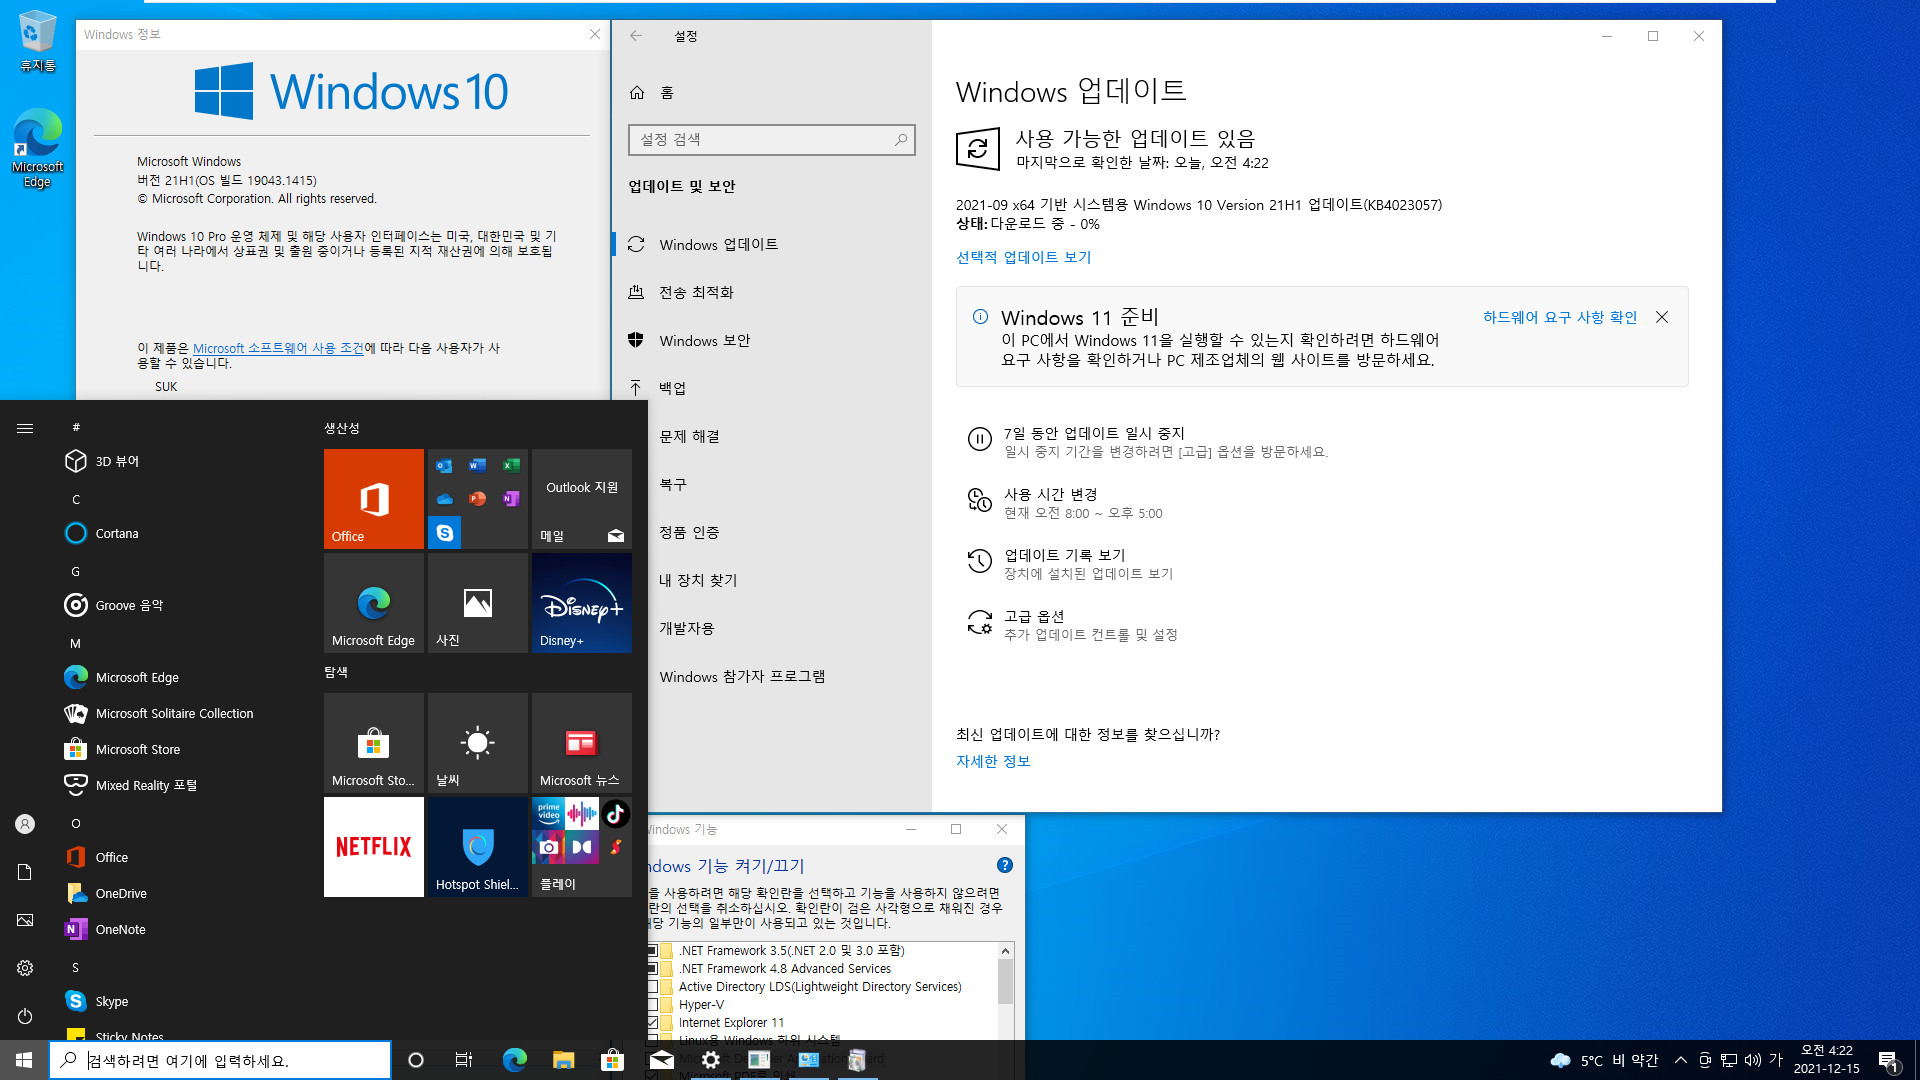Open the Hotspot Shield tile
The width and height of the screenshot is (1920, 1080).
tap(477, 846)
